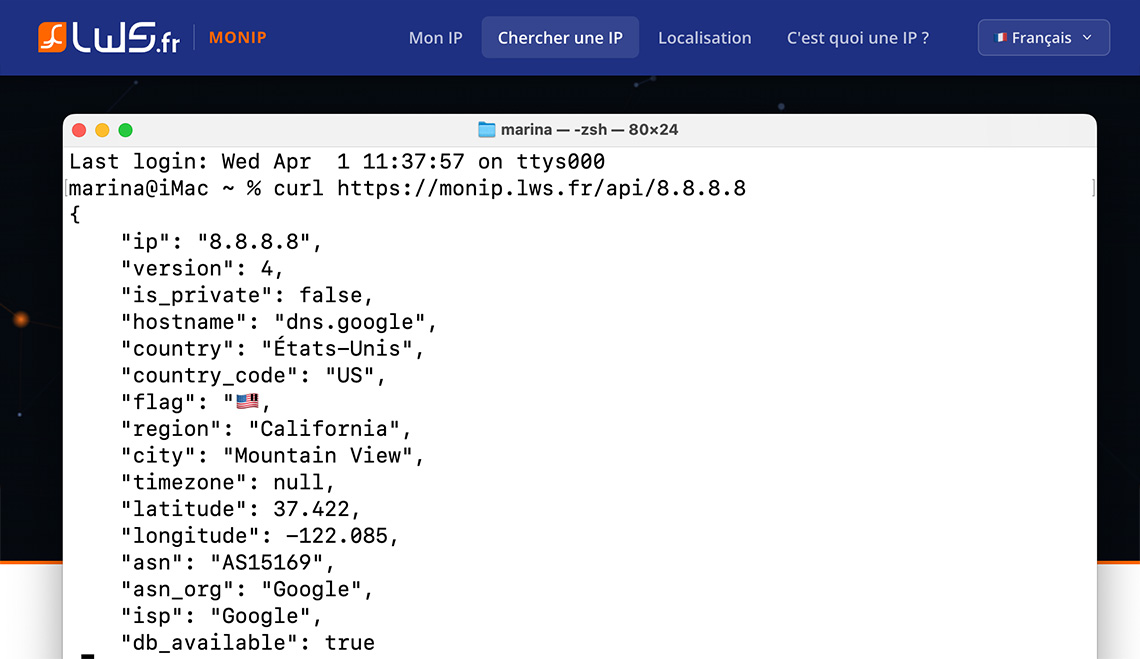Image resolution: width=1140 pixels, height=659 pixels.
Task: Click the yellow traffic light on the terminal
Action: pos(102,129)
